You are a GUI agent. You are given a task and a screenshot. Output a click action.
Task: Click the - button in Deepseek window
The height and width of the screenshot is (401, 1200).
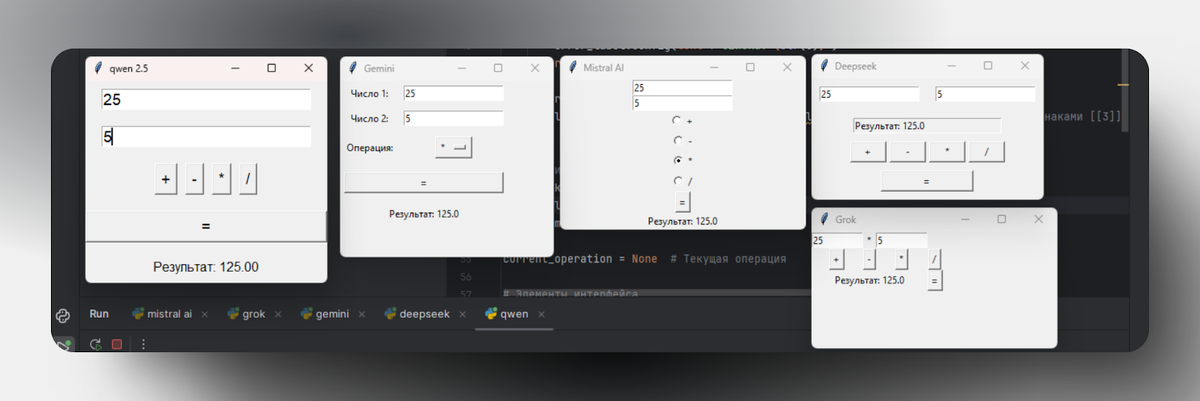coord(907,152)
